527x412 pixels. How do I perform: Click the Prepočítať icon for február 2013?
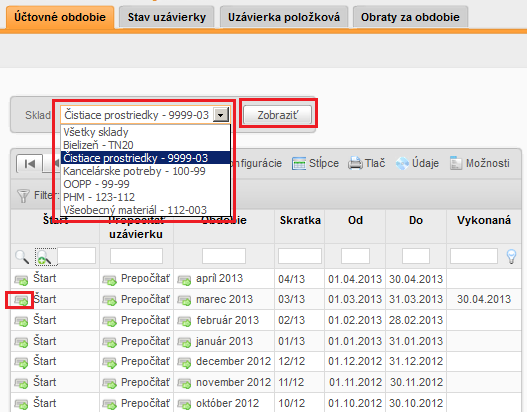(x=109, y=321)
